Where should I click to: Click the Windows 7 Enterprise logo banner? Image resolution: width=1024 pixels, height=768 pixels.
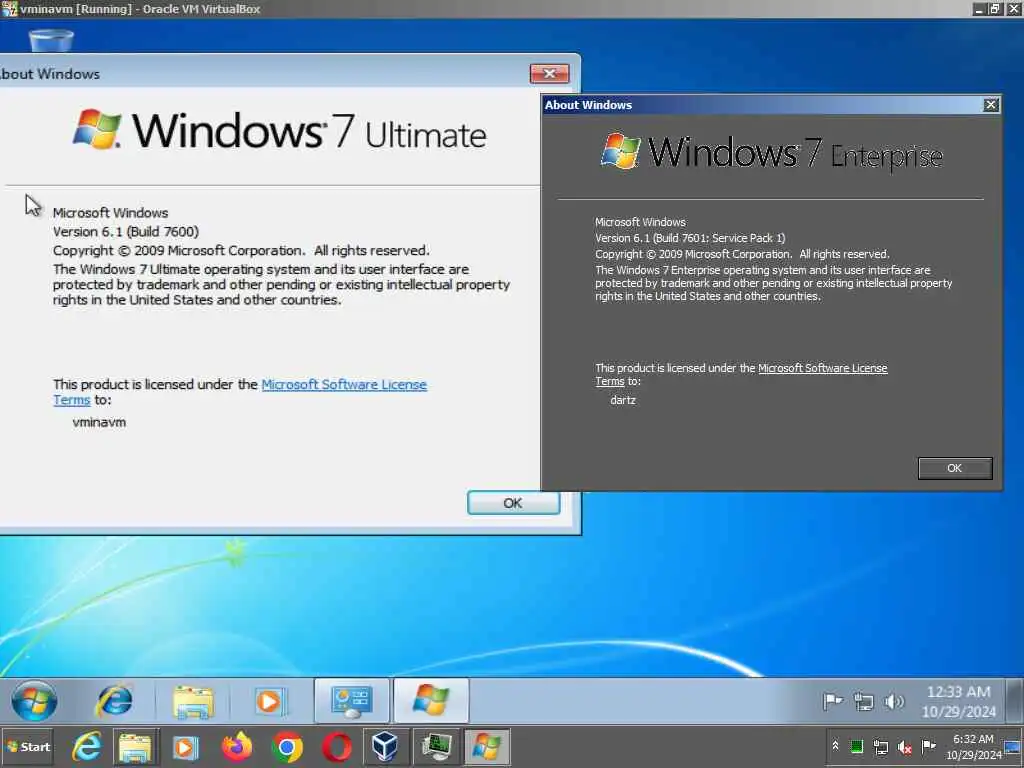771,153
